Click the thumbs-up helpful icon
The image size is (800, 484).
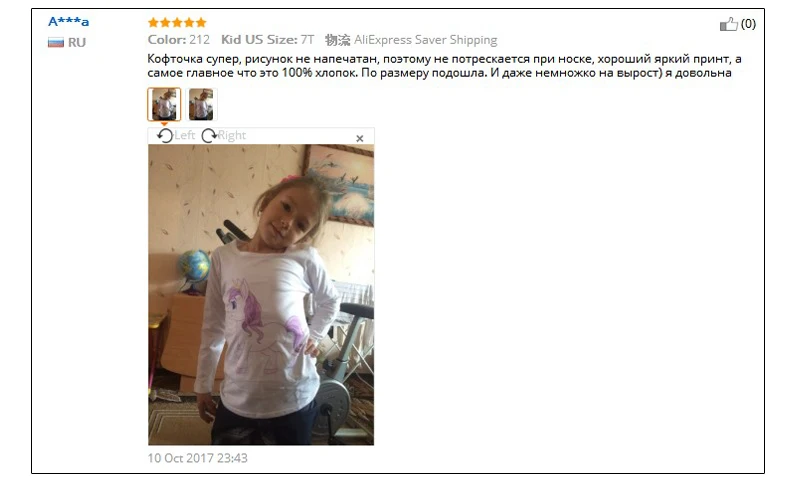729,24
